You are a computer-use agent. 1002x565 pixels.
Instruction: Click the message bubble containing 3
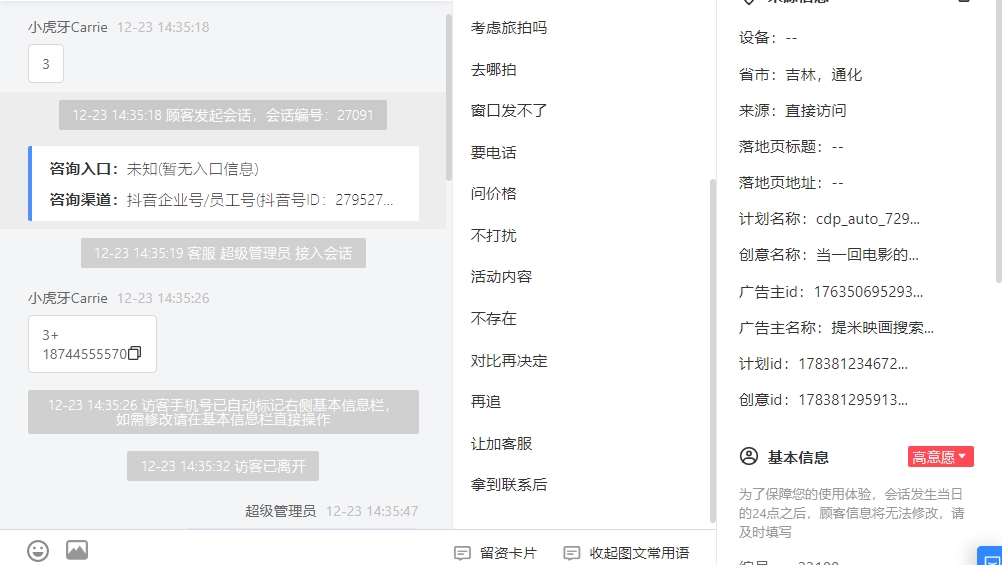coord(45,63)
